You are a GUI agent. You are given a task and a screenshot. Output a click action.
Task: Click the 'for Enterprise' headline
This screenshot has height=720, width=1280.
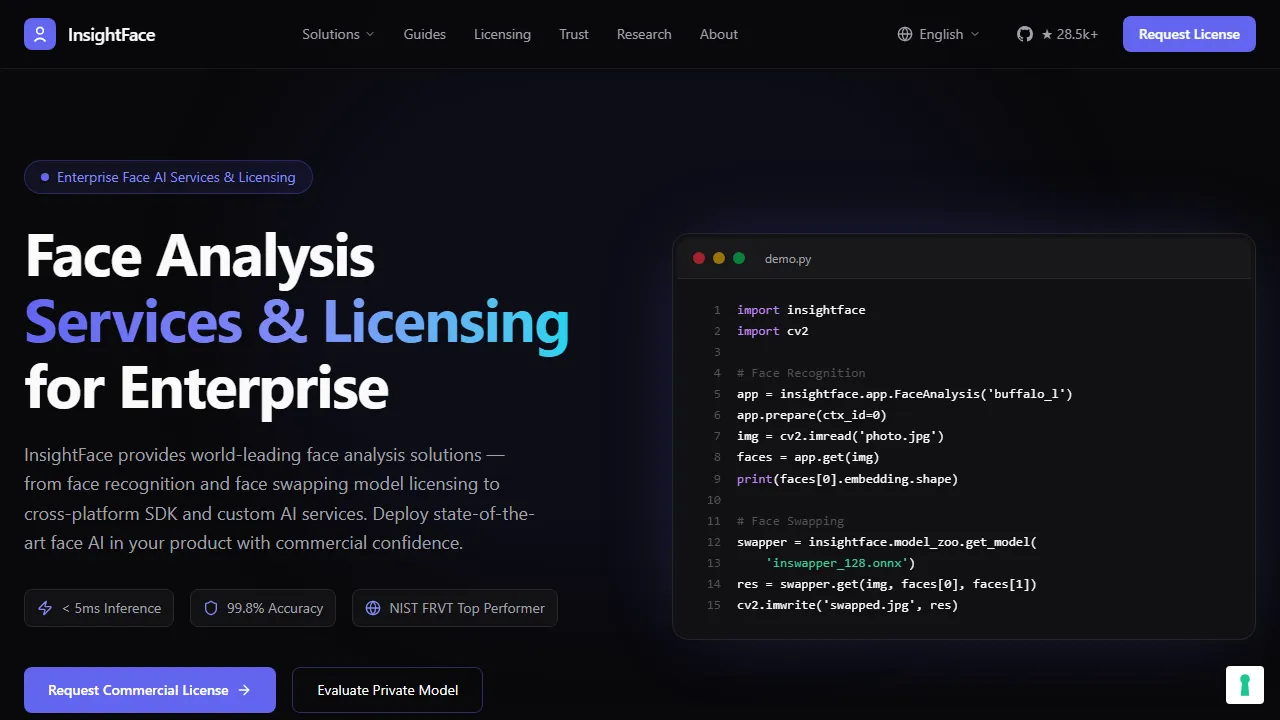click(207, 388)
